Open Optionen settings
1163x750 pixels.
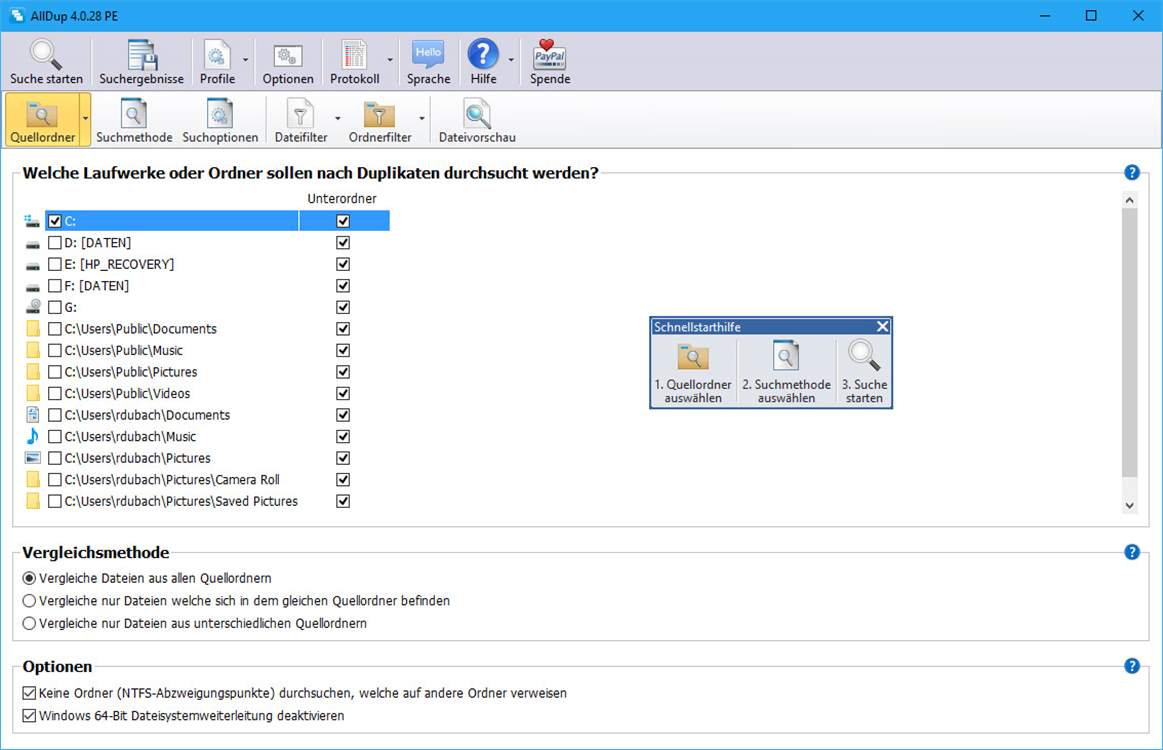[x=288, y=62]
